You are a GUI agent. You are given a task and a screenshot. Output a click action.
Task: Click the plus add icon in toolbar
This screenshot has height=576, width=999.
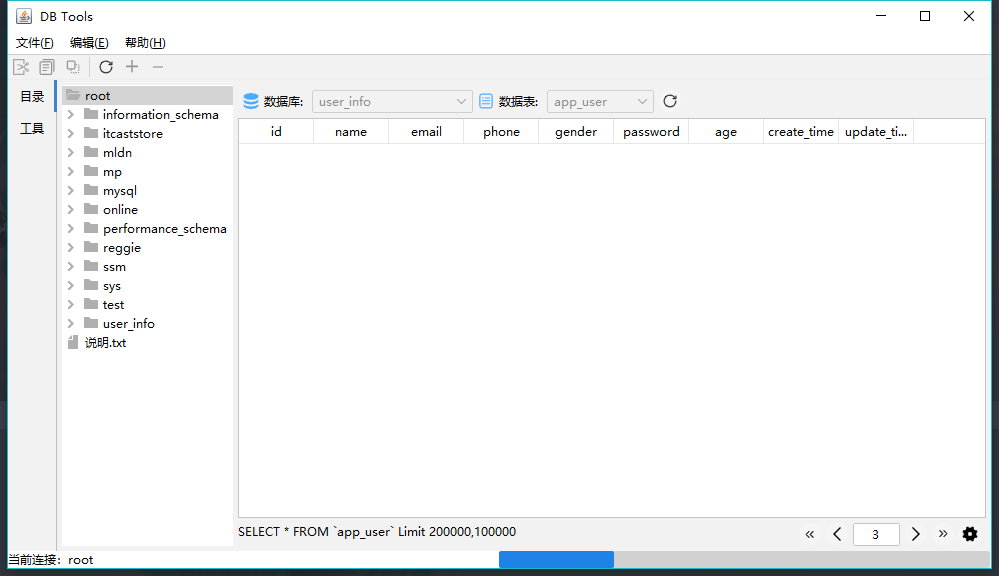[x=132, y=67]
